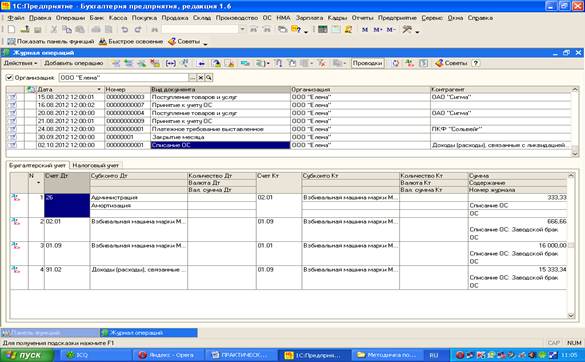The height and width of the screenshot is (362, 585).
Task: Click the main toolbar search input field
Action: pos(200,29)
